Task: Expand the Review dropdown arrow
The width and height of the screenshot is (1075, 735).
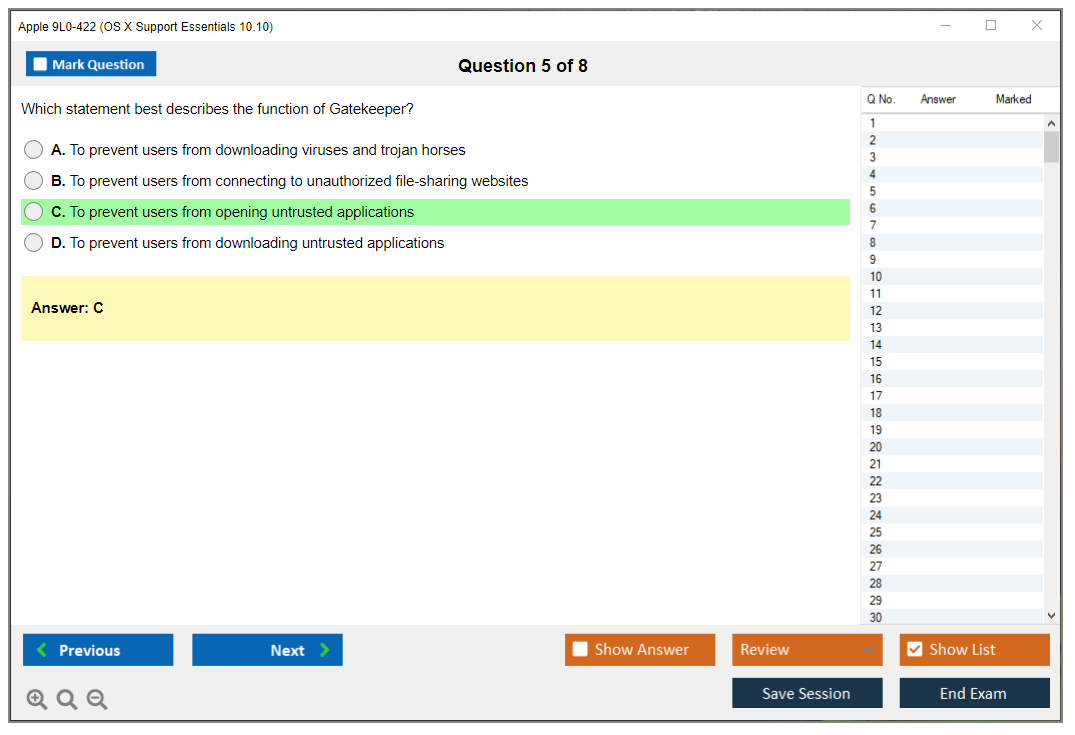Action: (867, 650)
